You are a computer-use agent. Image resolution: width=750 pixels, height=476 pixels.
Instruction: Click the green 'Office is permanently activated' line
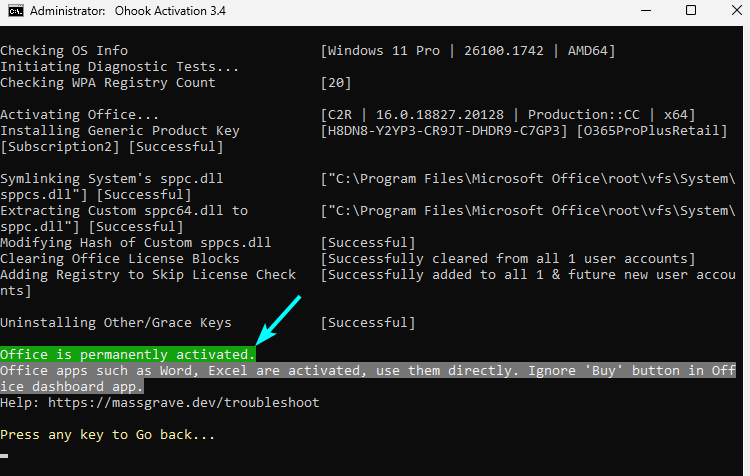128,354
